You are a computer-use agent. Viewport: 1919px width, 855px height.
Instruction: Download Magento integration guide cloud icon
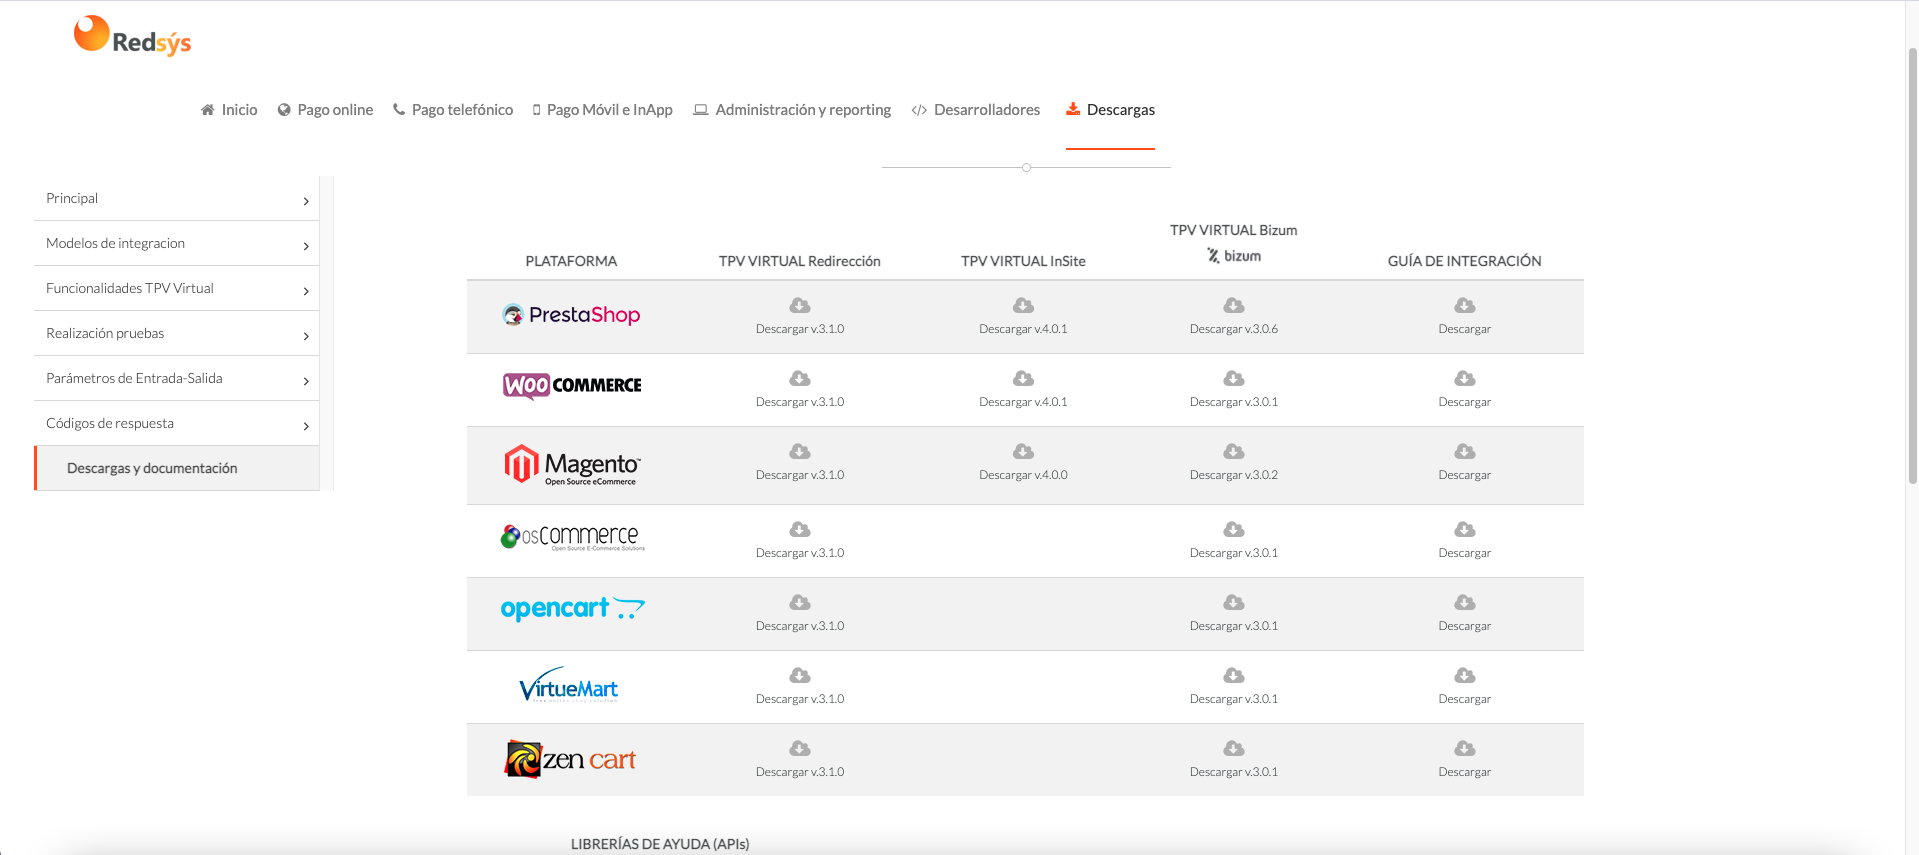1465,451
